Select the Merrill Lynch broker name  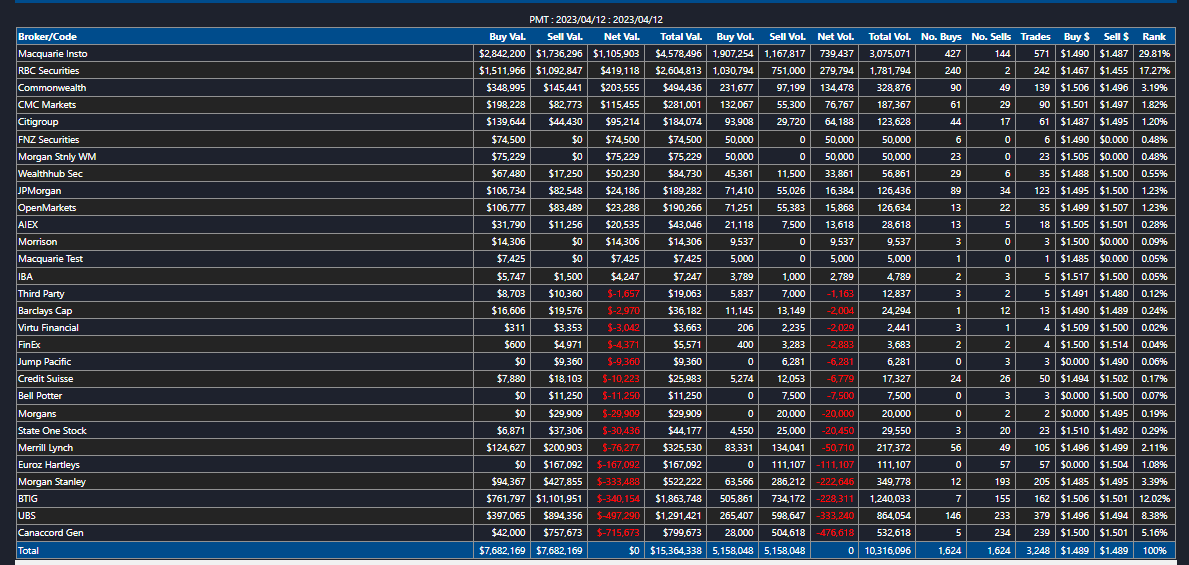tap(45, 447)
